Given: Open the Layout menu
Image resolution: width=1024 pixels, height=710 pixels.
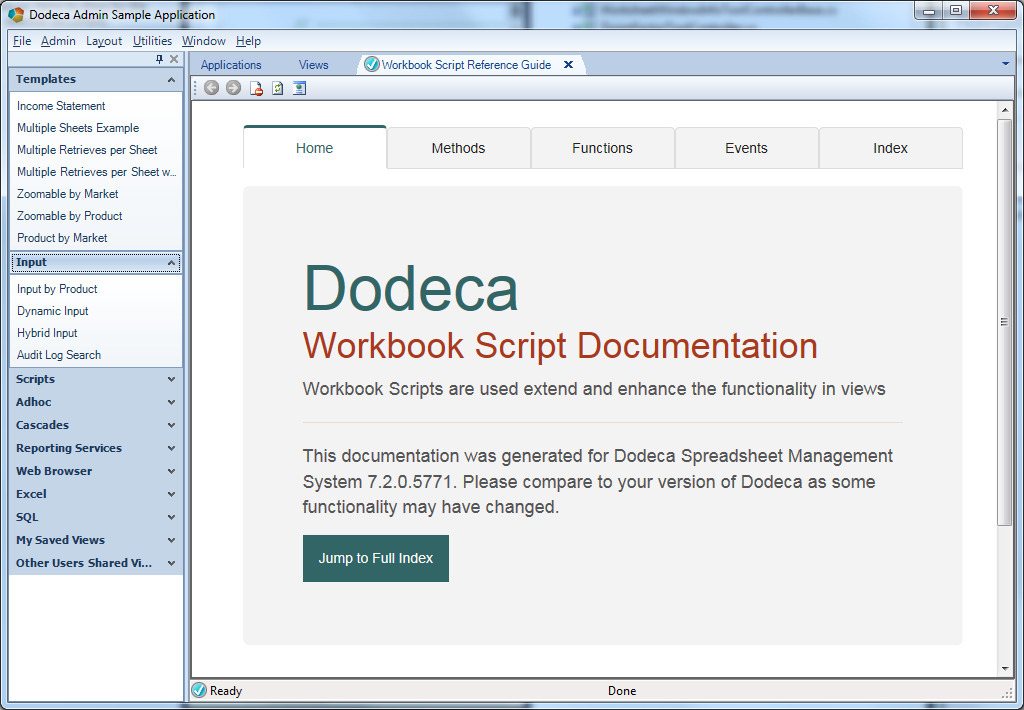Looking at the screenshot, I should [x=104, y=40].
